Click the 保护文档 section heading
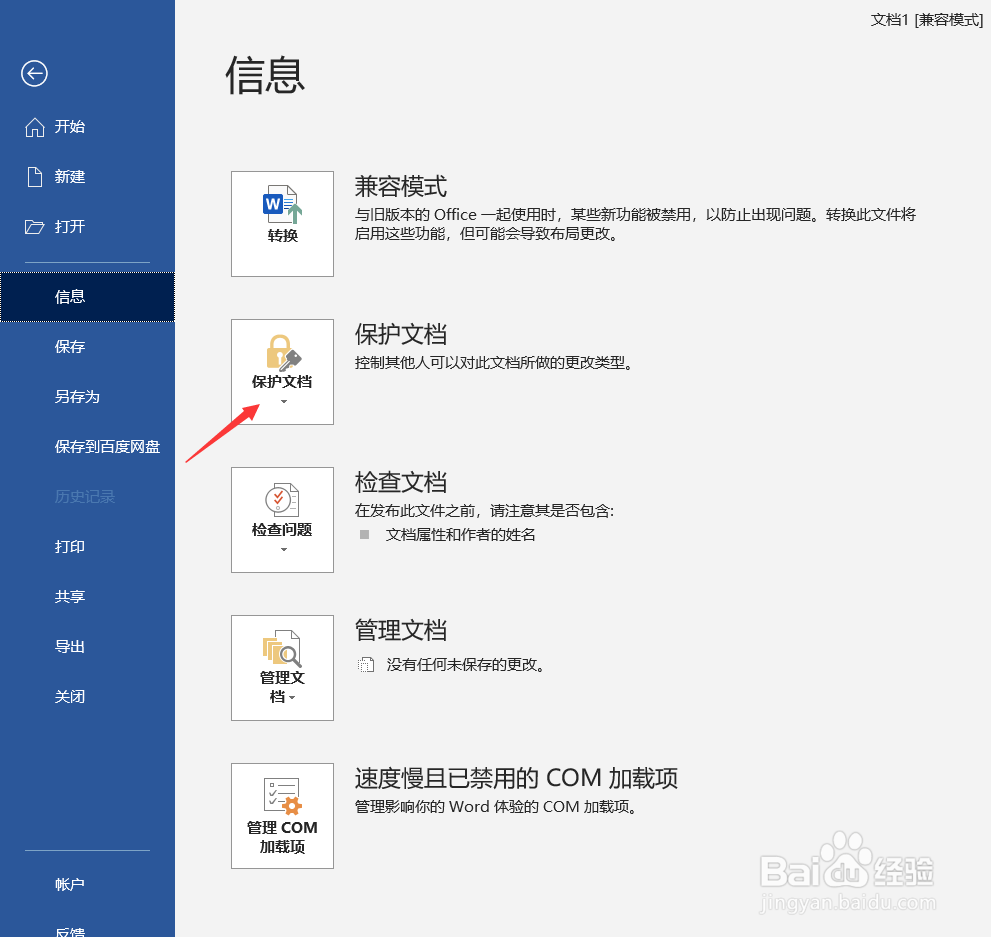The width and height of the screenshot is (991, 937). tap(401, 335)
